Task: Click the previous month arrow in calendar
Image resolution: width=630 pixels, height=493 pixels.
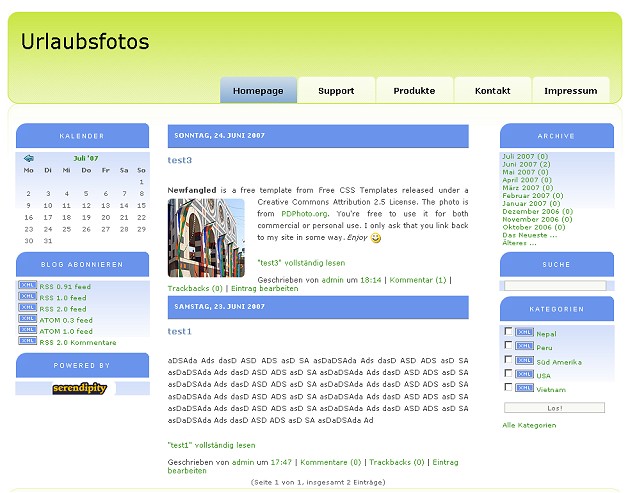Action: pos(29,158)
